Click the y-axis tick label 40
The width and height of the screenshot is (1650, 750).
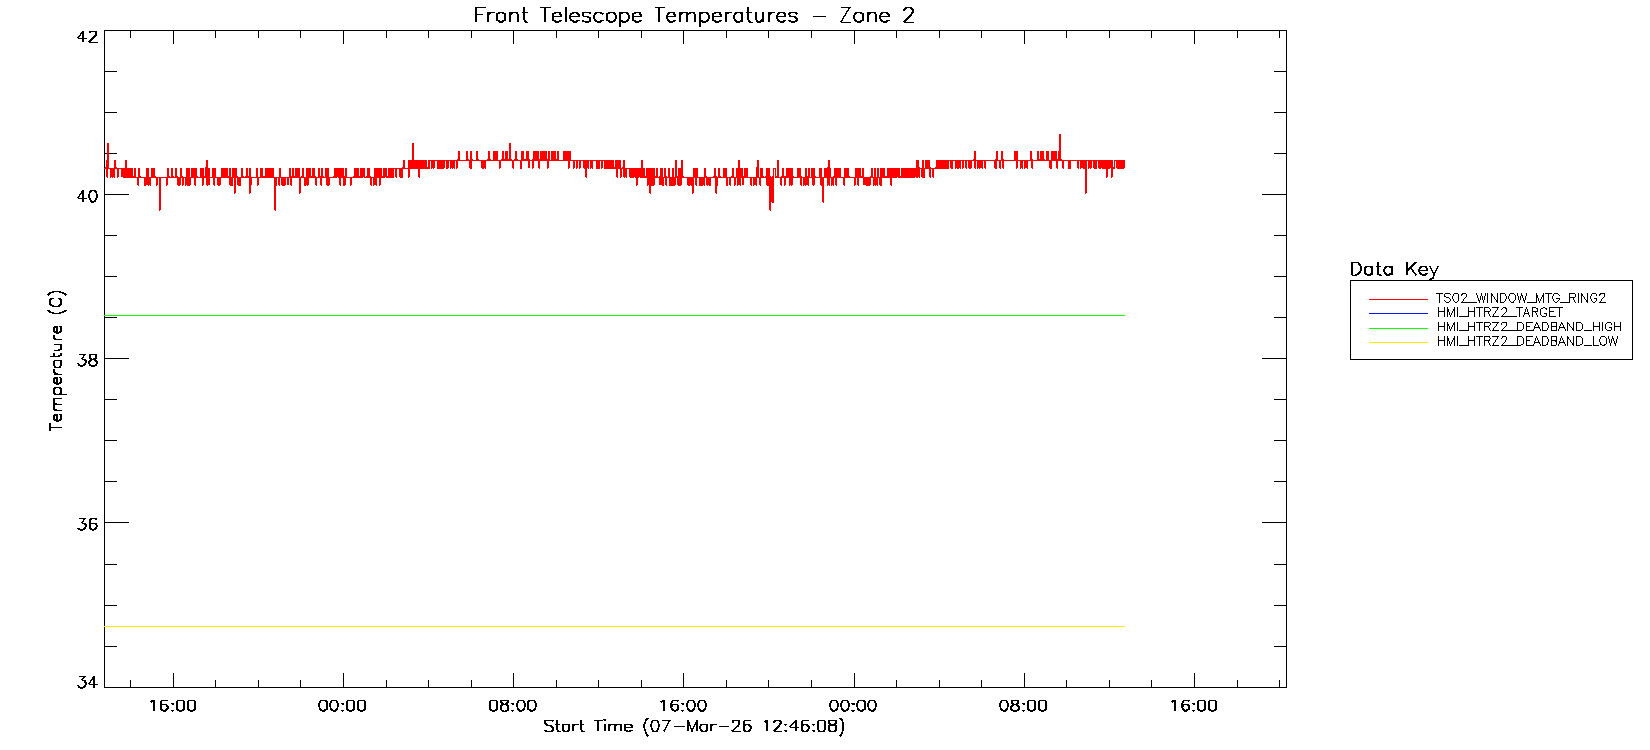[x=88, y=196]
